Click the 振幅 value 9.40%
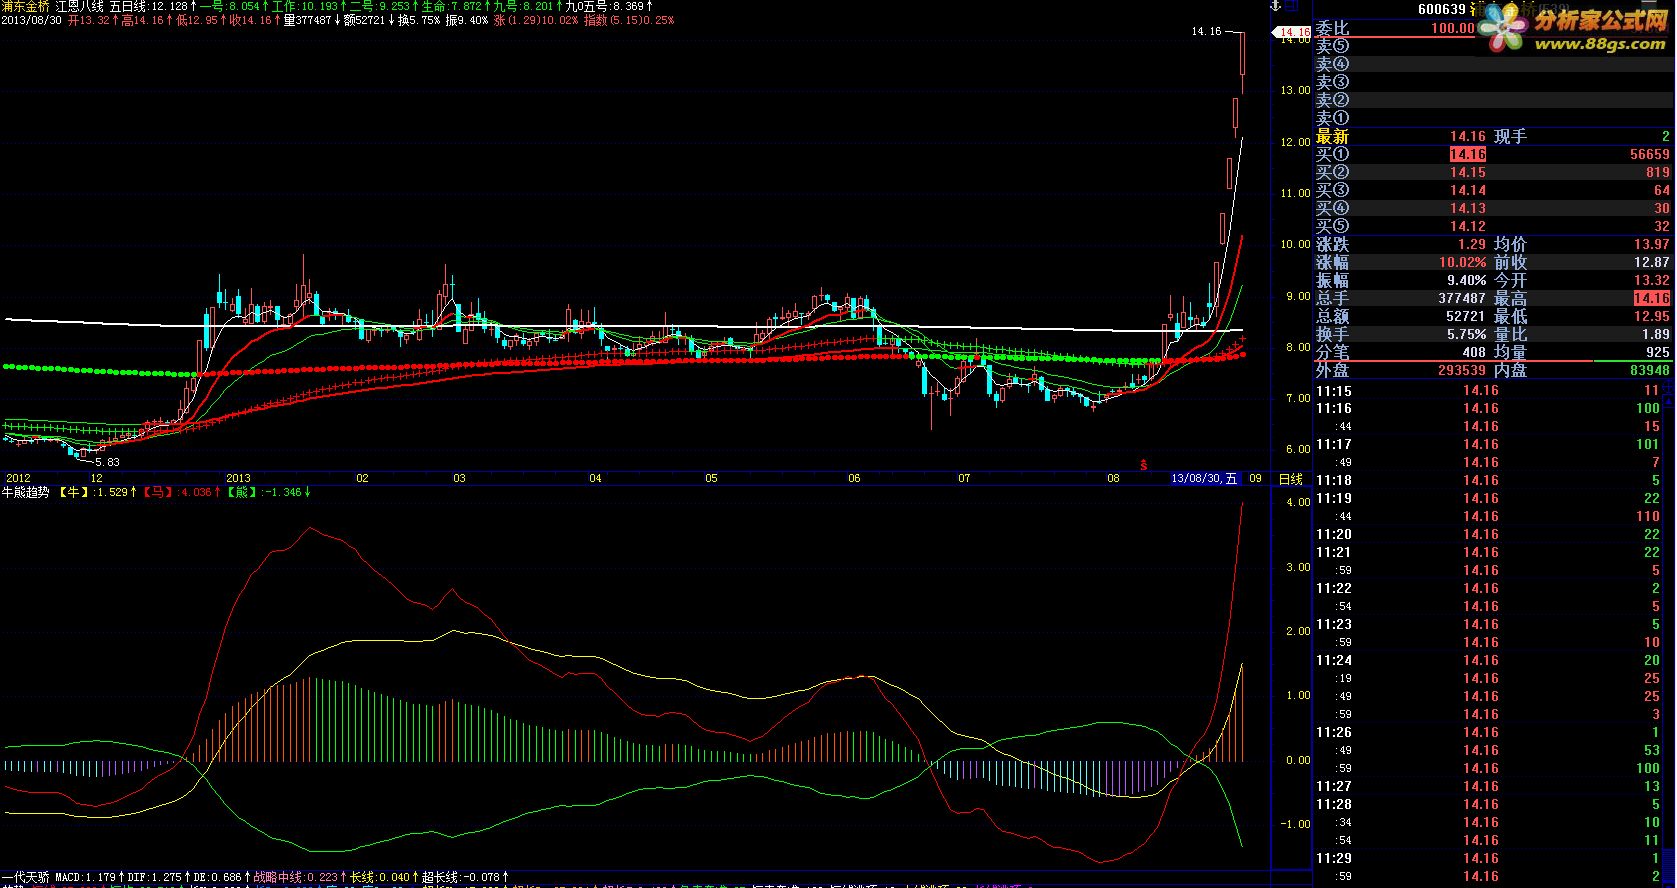Image resolution: width=1677 pixels, height=888 pixels. (x=1467, y=280)
